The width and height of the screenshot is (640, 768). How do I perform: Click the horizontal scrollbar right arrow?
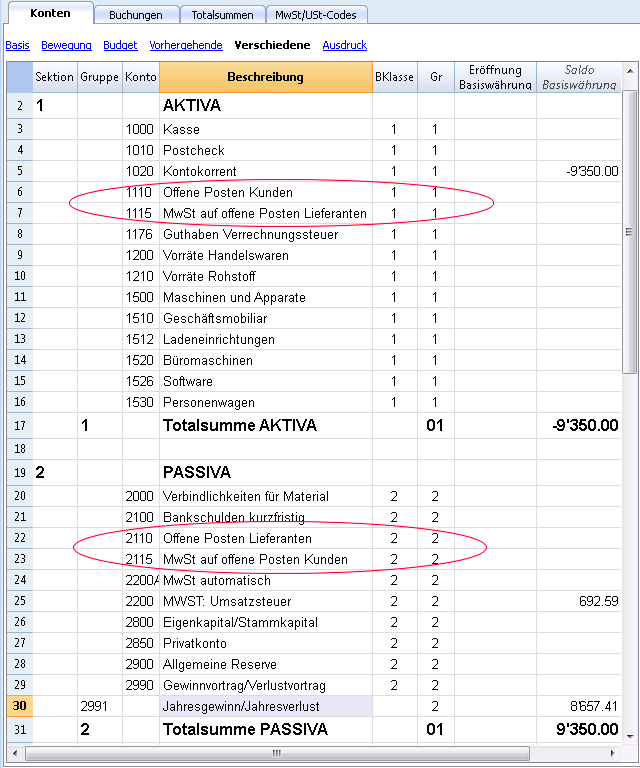click(x=612, y=753)
